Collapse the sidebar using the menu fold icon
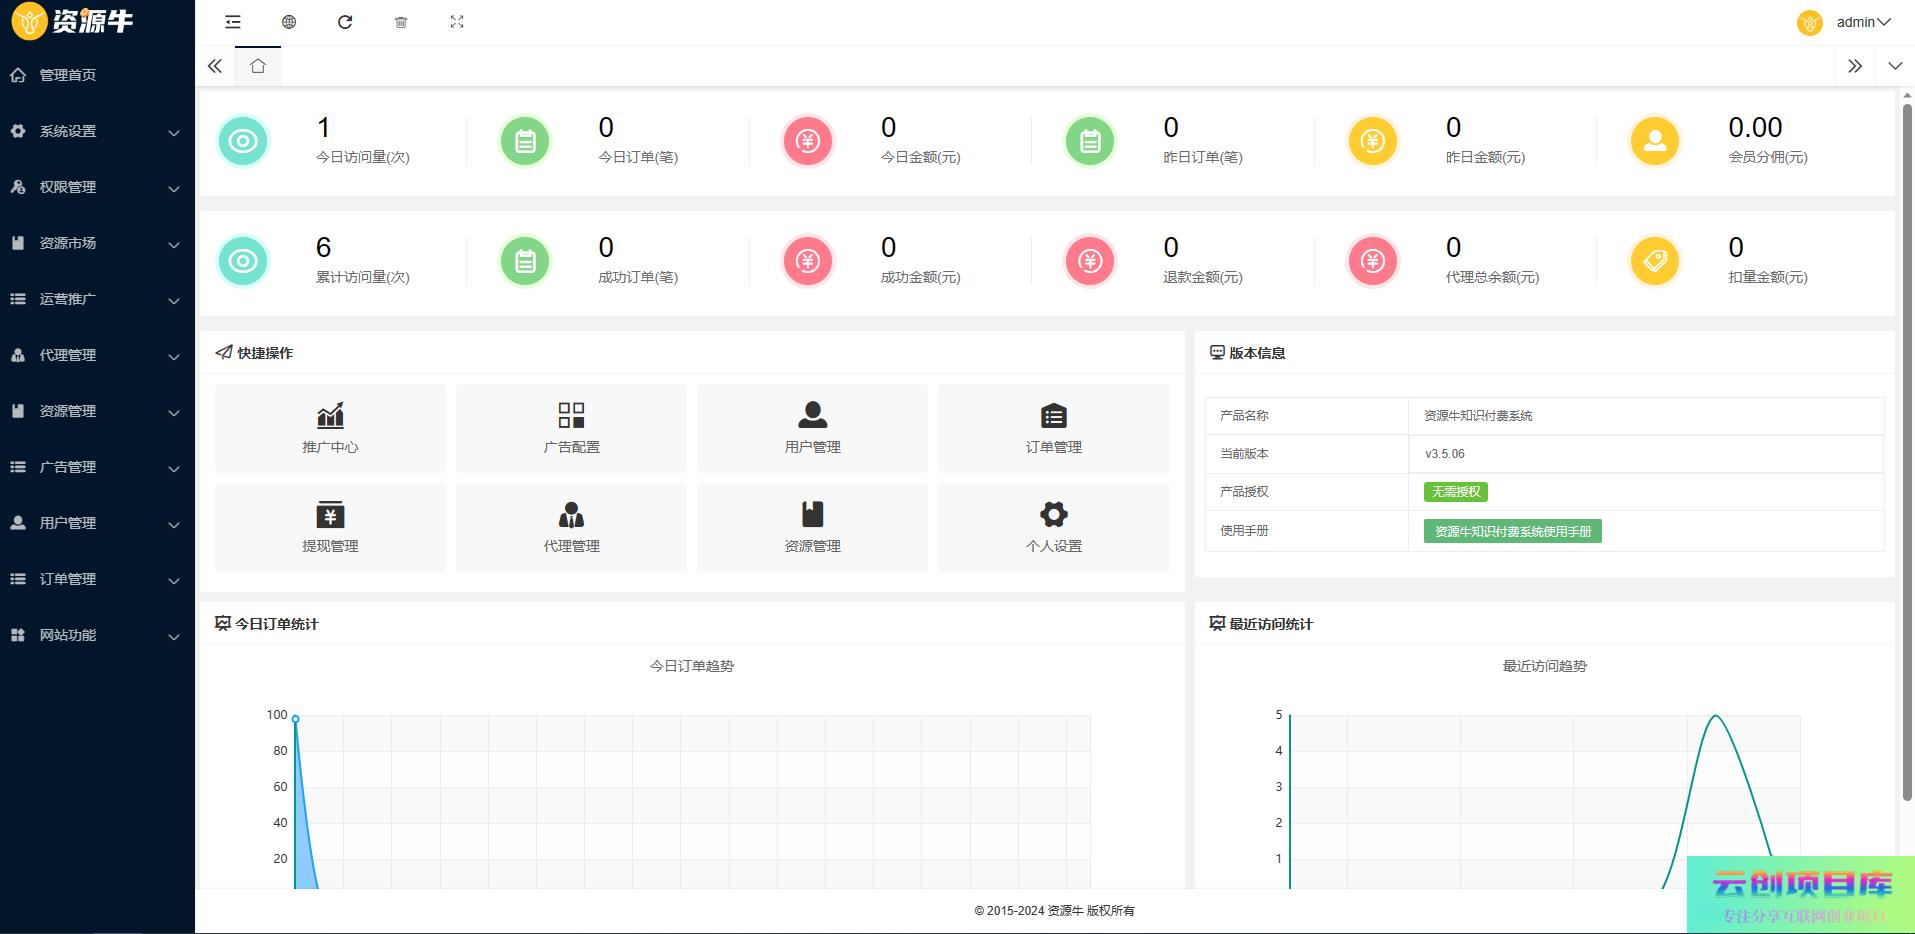Screen dimensions: 1915x934 point(233,22)
